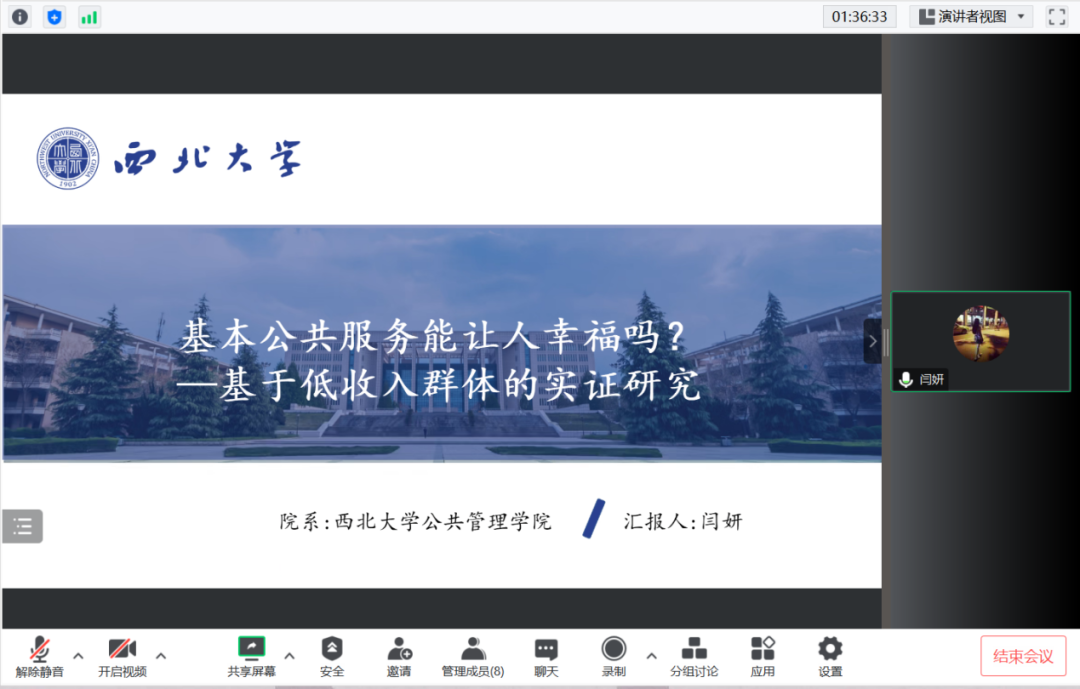1080x689 pixels.
Task: Open the 安全 security menu
Action: click(332, 657)
